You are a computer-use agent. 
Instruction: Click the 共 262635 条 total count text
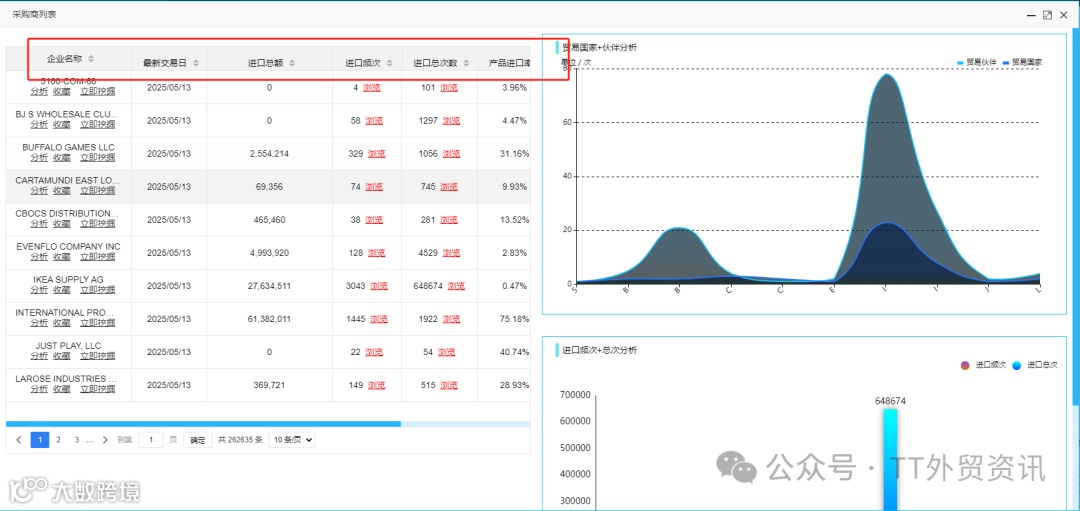[240, 440]
